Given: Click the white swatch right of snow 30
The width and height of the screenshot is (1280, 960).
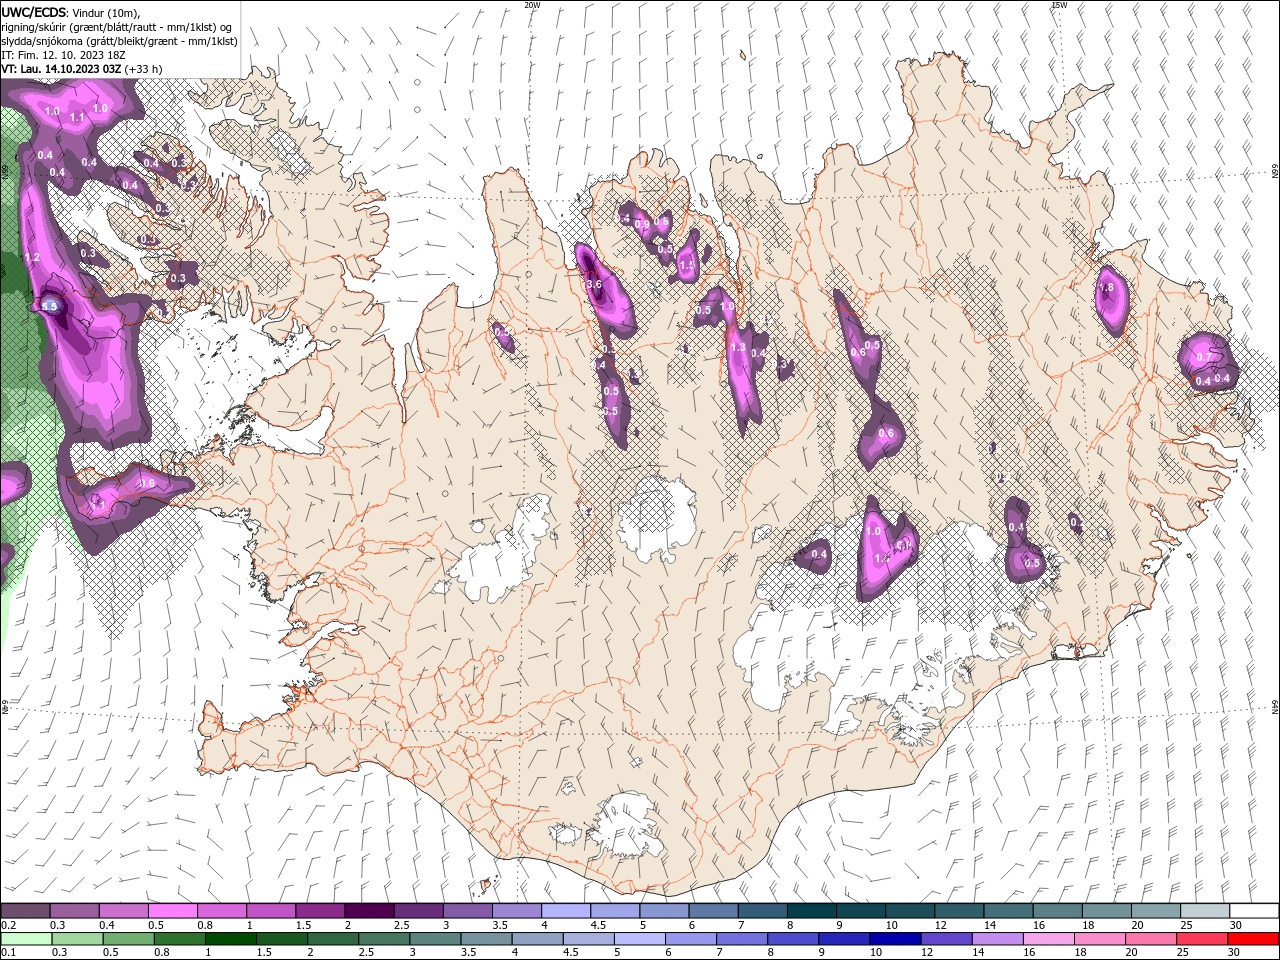Looking at the screenshot, I should (1255, 911).
